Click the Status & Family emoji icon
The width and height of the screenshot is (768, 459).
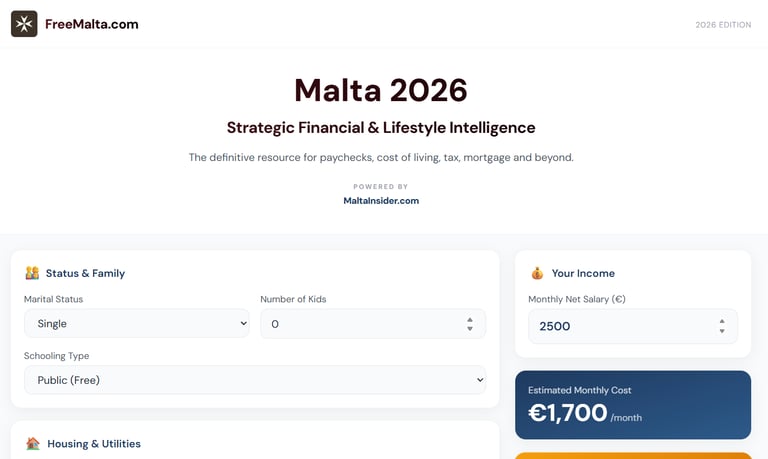pos(32,273)
